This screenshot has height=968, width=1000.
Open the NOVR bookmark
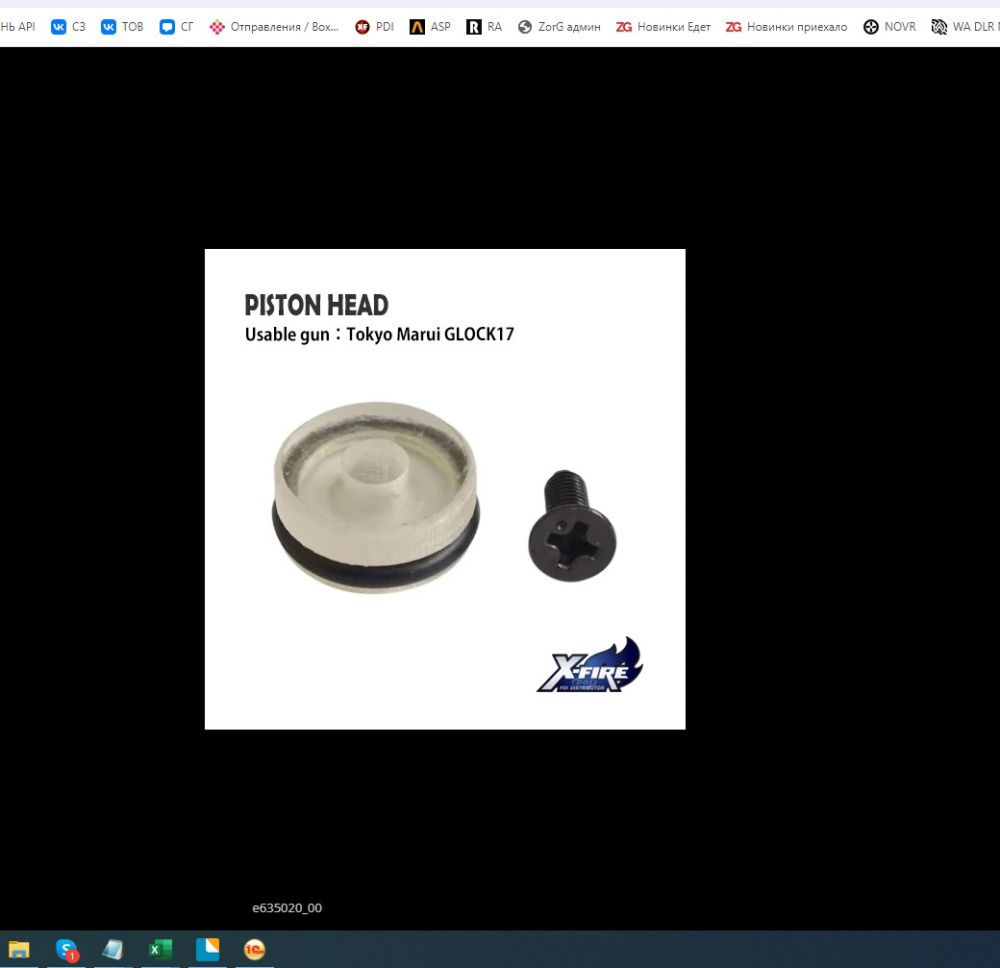click(x=890, y=27)
